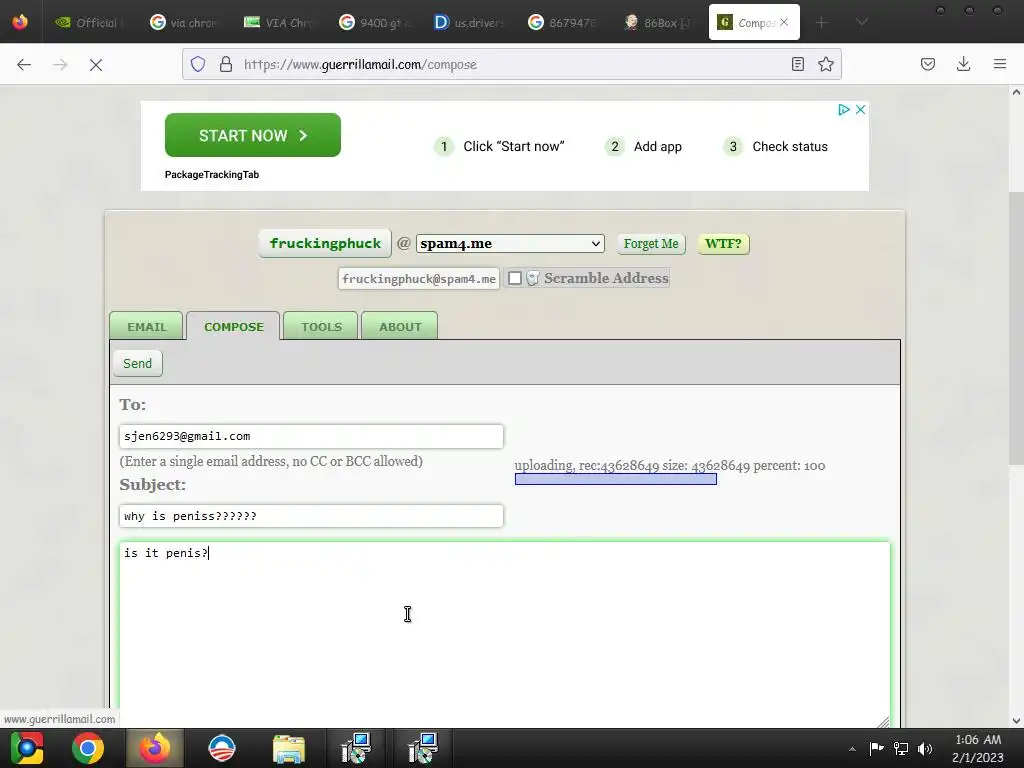Toggle reader view icon in address bar
This screenshot has height=768, width=1024.
[797, 64]
